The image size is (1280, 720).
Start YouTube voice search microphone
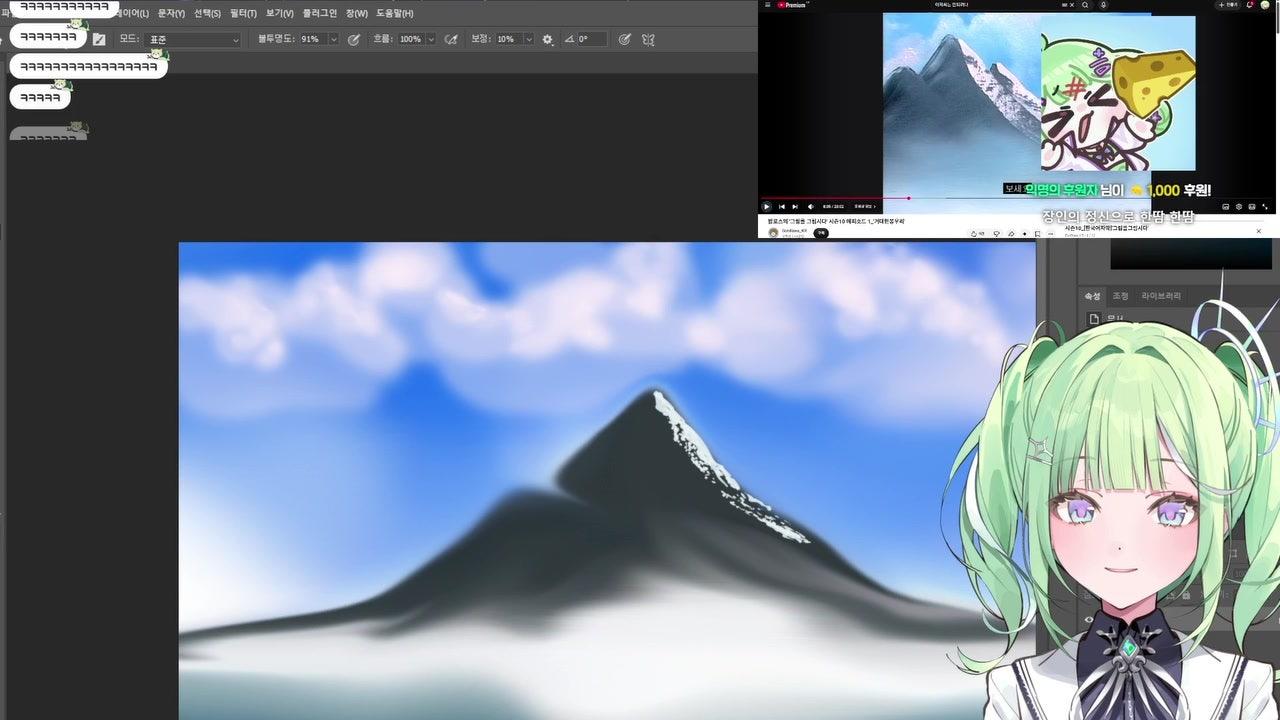(1104, 5)
